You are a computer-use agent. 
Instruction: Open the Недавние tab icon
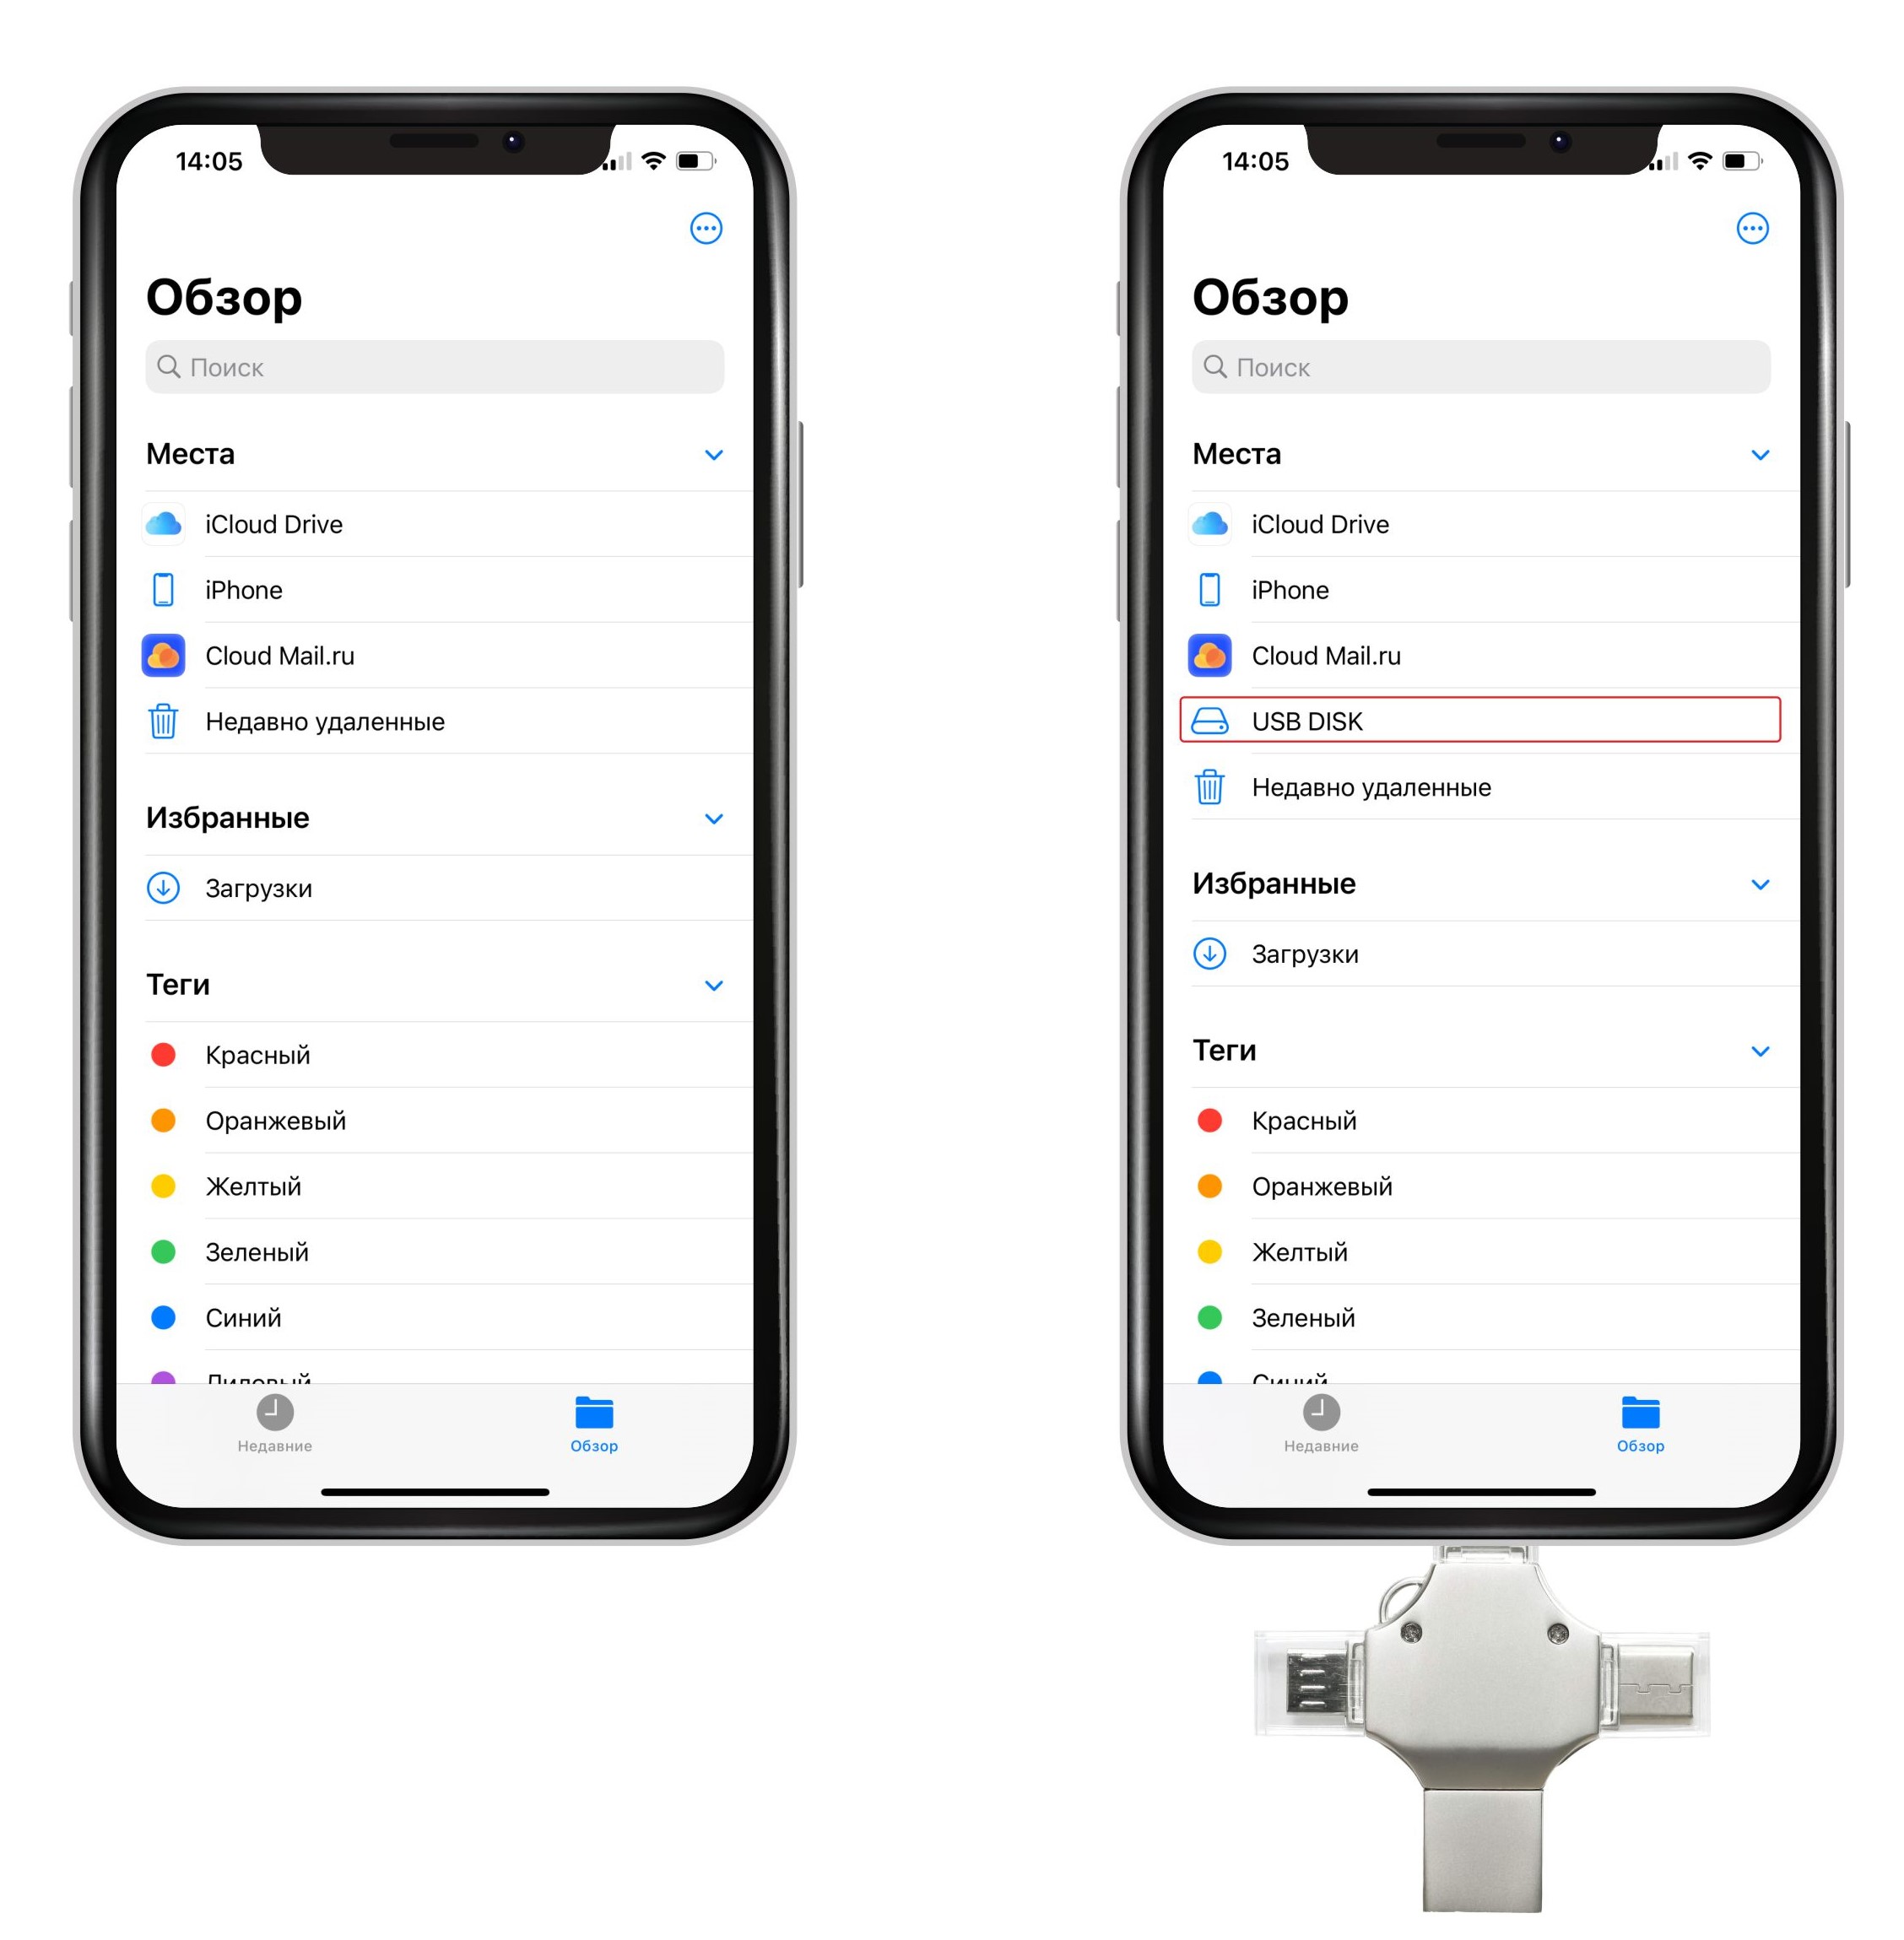coord(286,1412)
